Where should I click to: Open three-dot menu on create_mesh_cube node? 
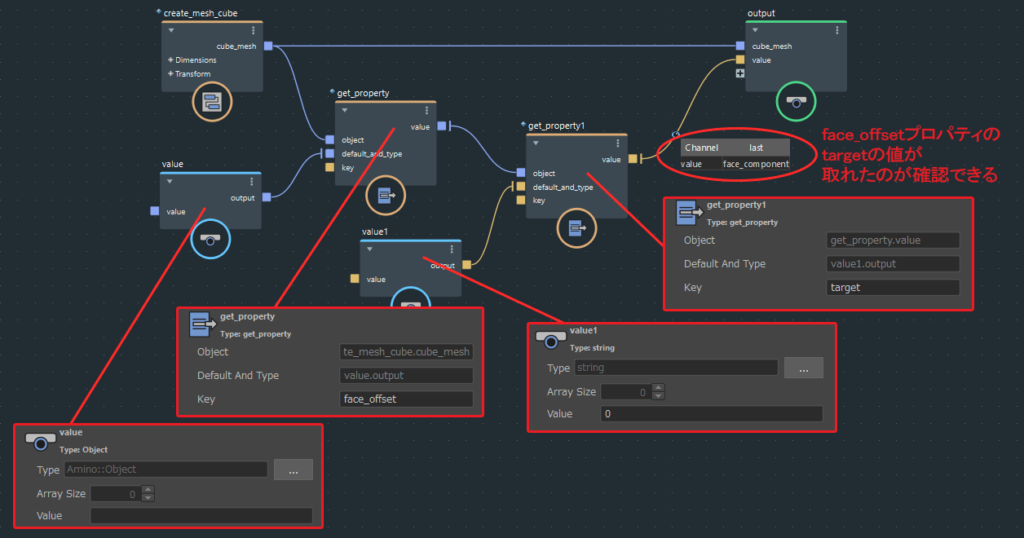[x=253, y=31]
